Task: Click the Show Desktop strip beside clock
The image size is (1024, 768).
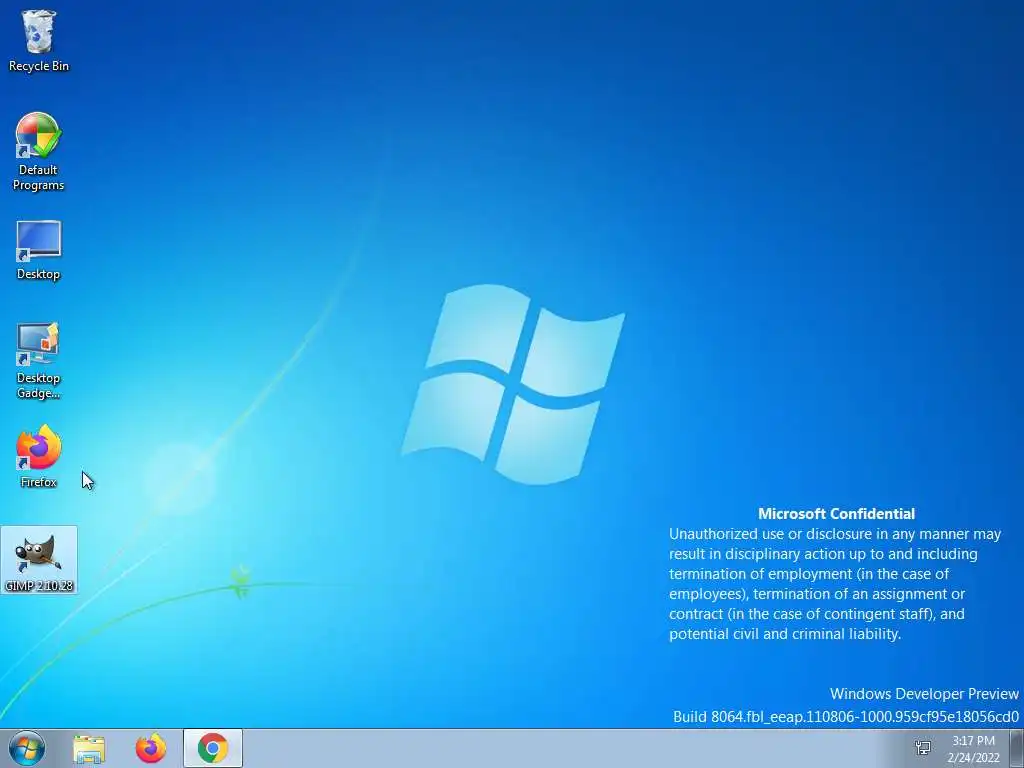Action: coord(1016,748)
